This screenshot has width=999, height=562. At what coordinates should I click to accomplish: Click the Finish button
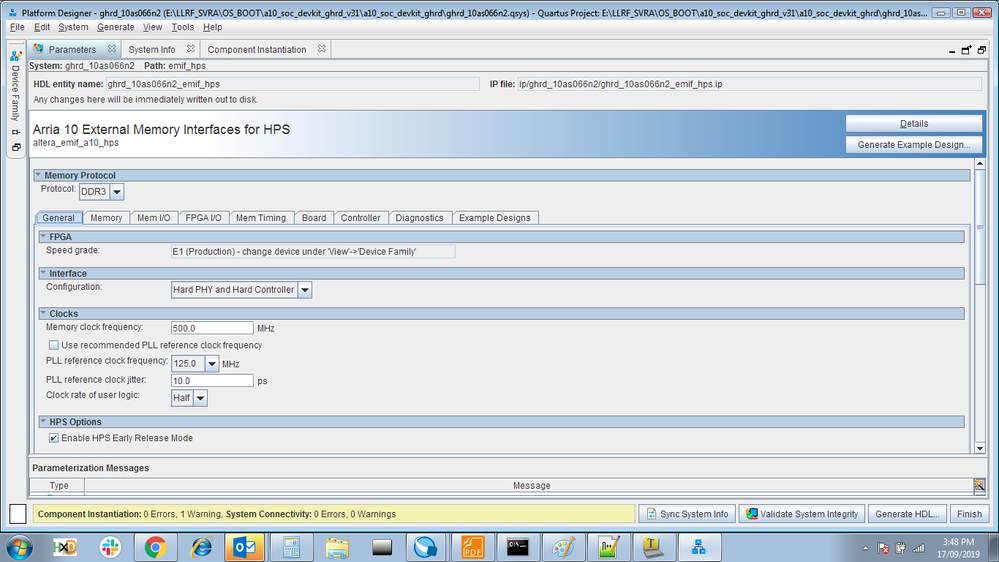point(969,514)
